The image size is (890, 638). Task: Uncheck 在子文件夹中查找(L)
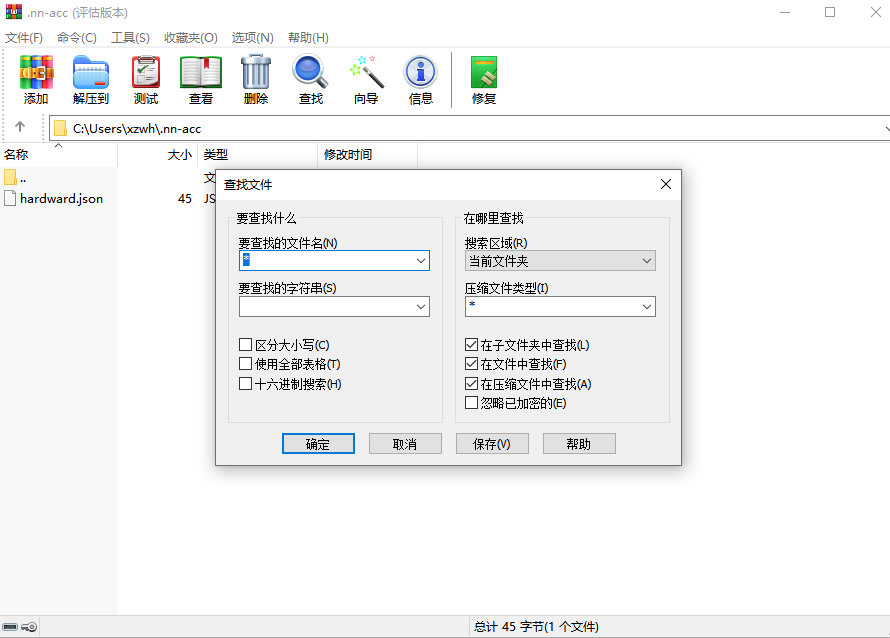tap(471, 345)
